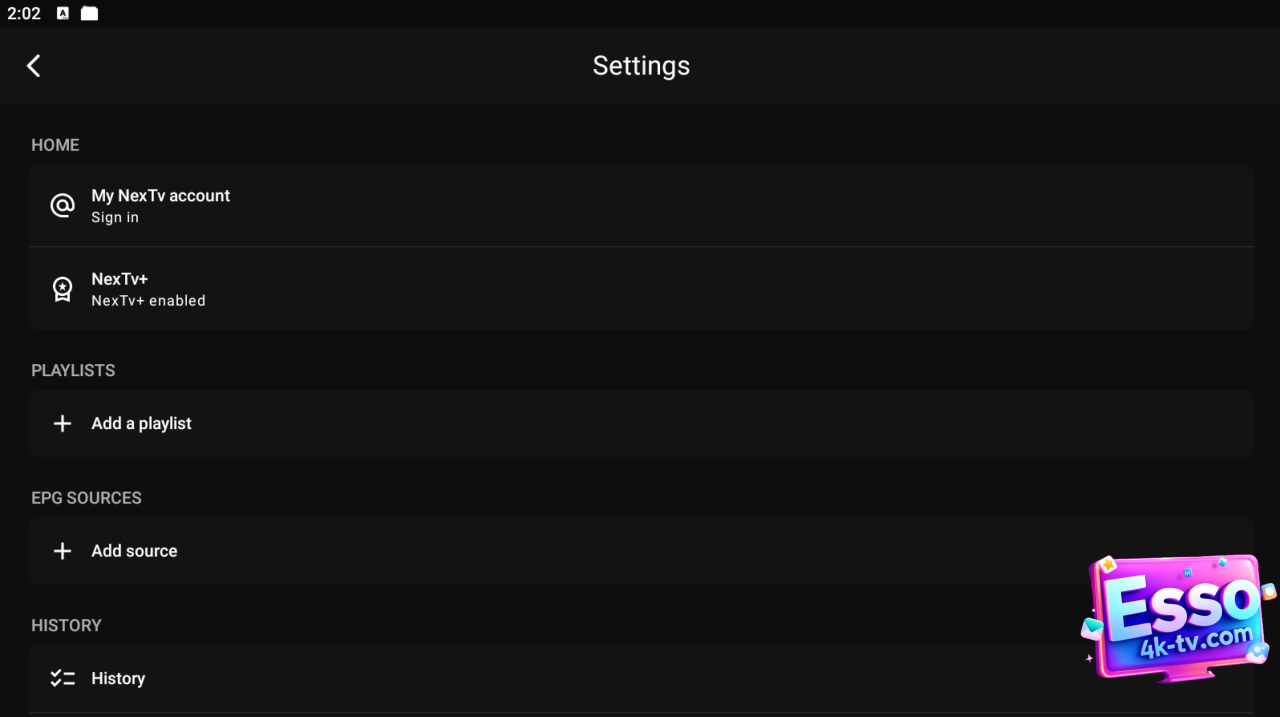Viewport: 1280px width, 717px height.
Task: Click the Settings title text
Action: tap(641, 65)
